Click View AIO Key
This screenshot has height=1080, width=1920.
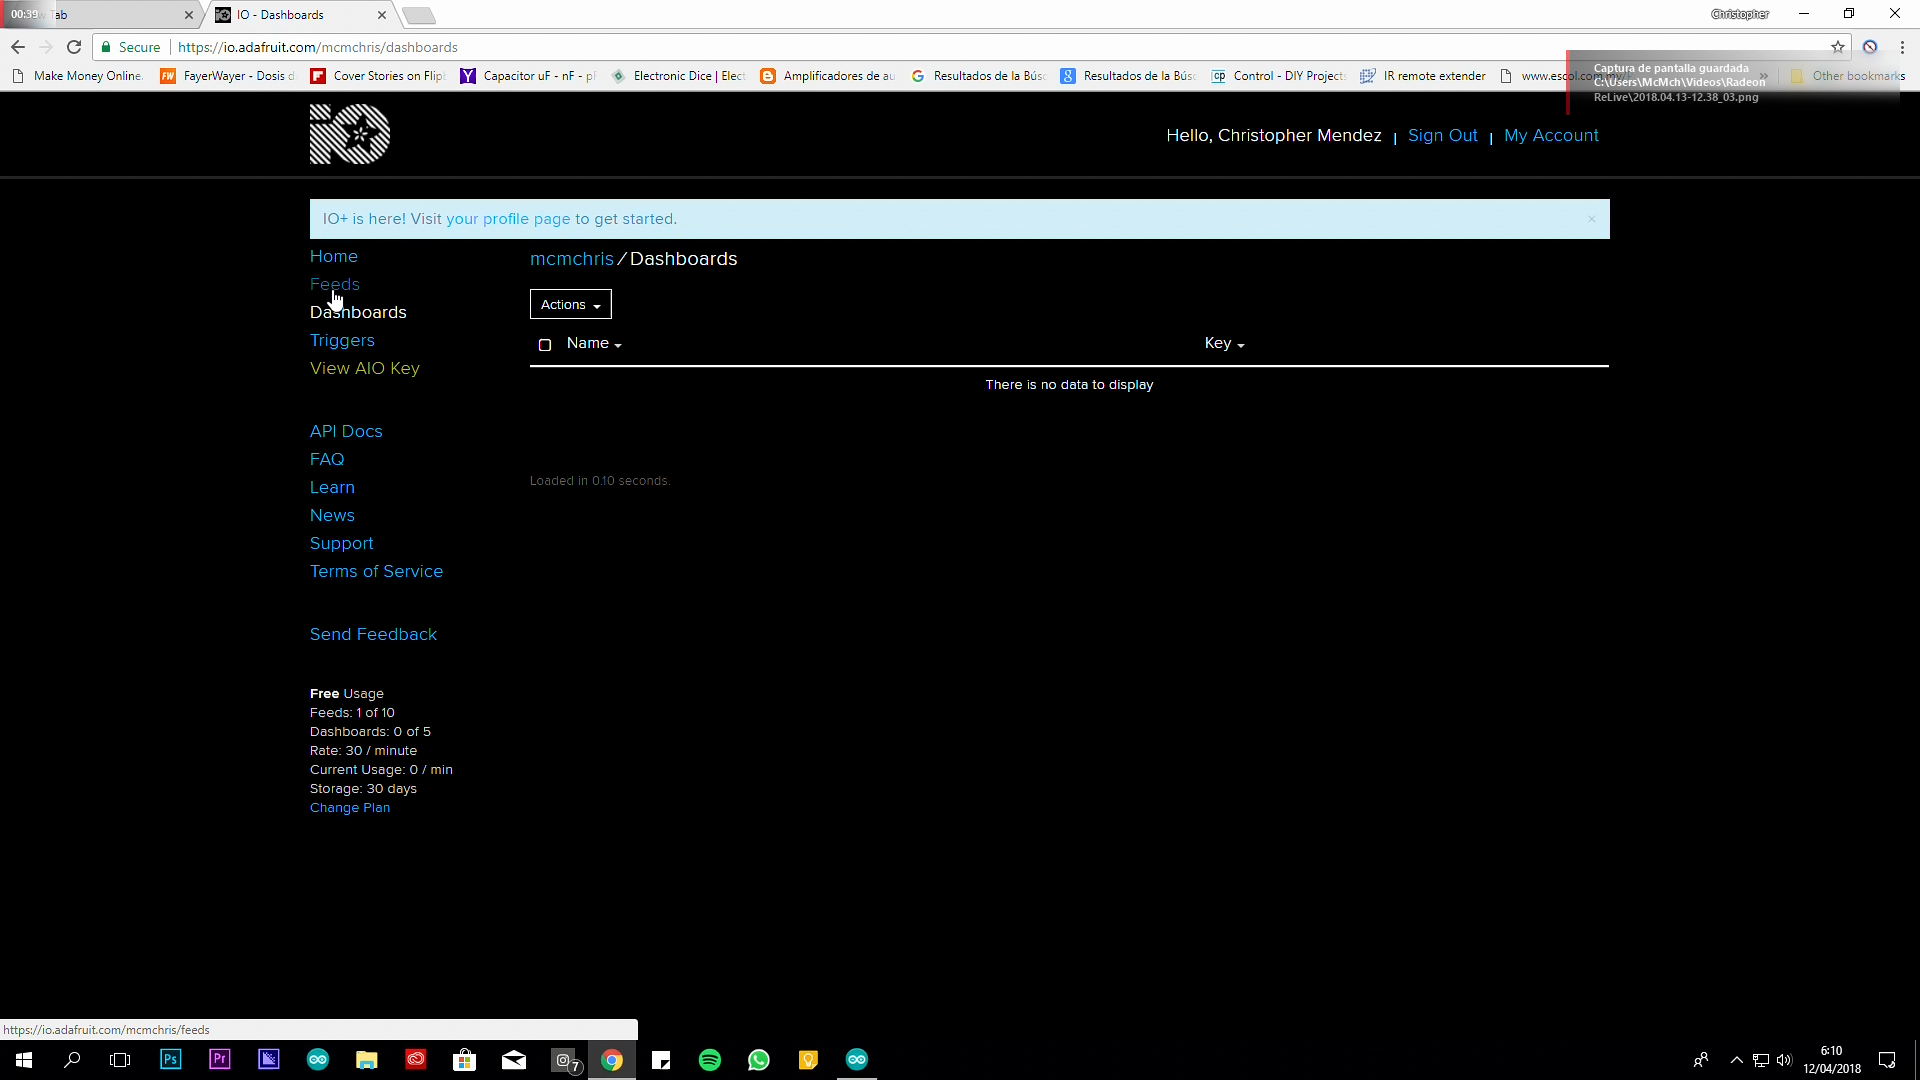(x=365, y=369)
